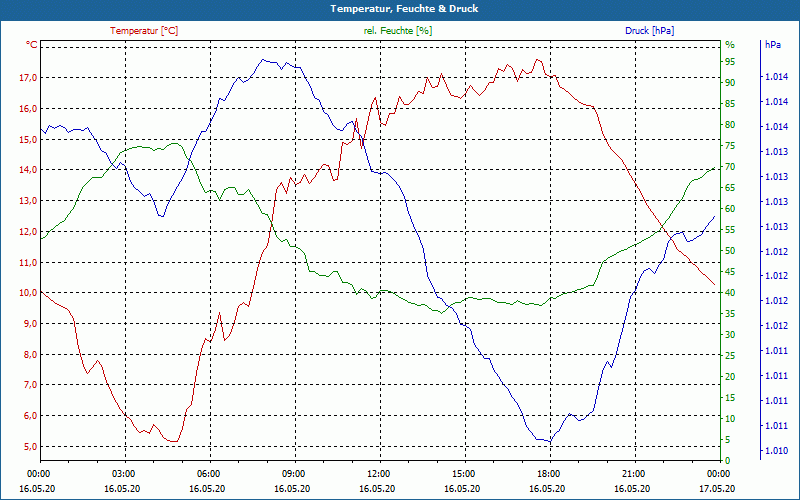Viewport: 800px width, 500px height.
Task: Click the green 10 tick on humidity axis
Action: click(730, 419)
